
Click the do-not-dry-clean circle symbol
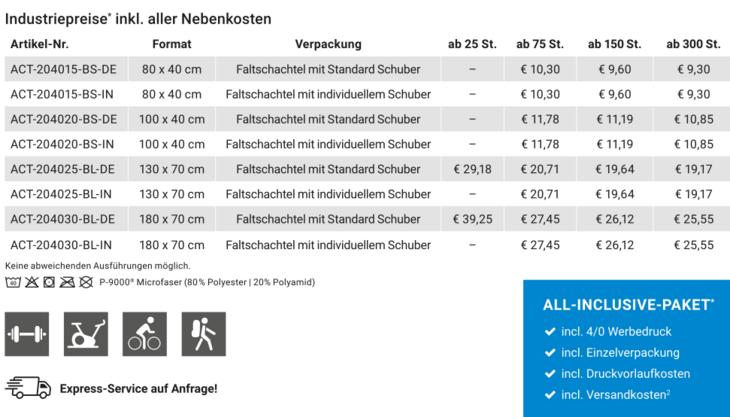click(86, 282)
